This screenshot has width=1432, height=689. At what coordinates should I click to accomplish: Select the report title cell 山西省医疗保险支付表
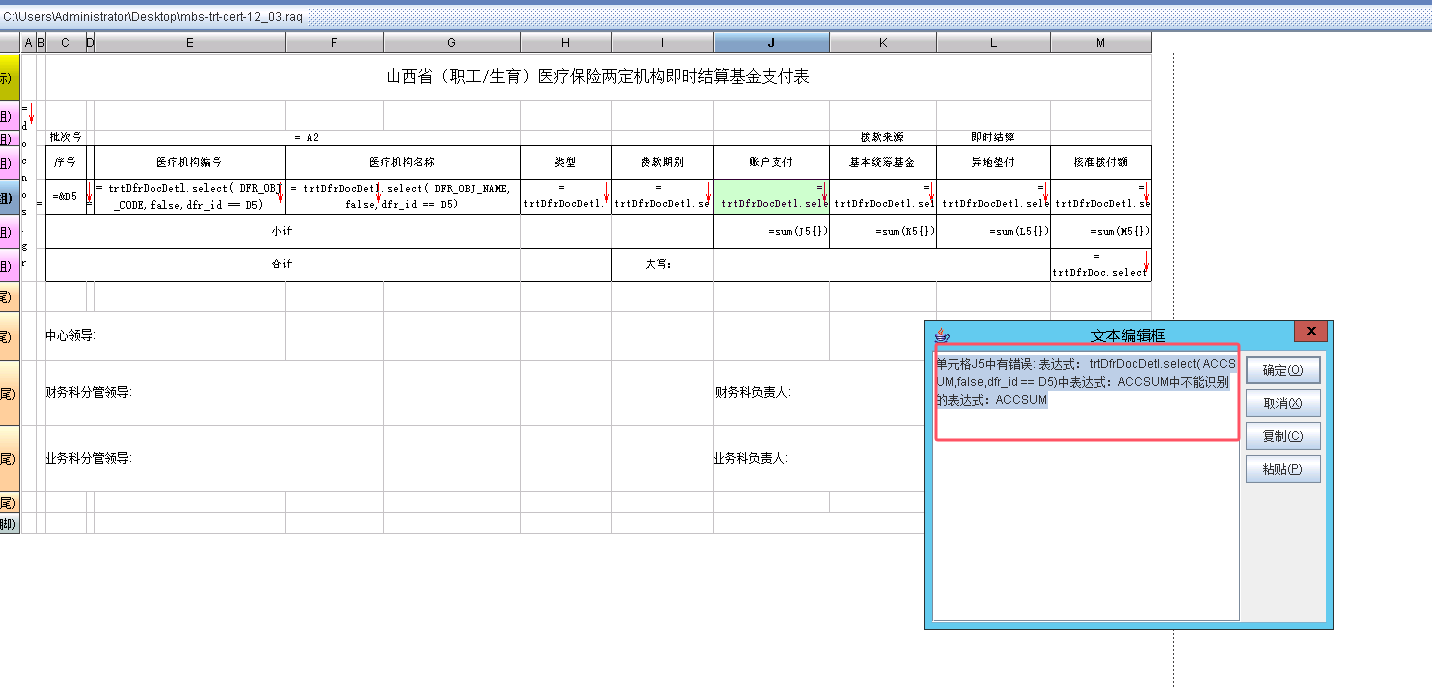coord(598,77)
